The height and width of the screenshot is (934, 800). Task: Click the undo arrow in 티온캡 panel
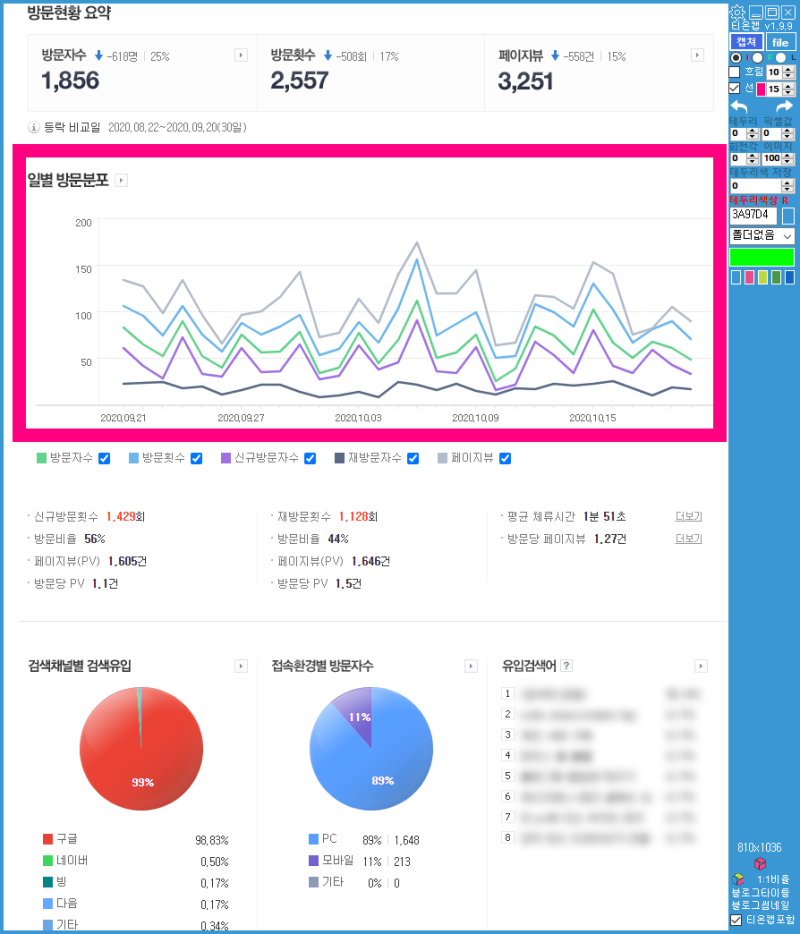(739, 107)
